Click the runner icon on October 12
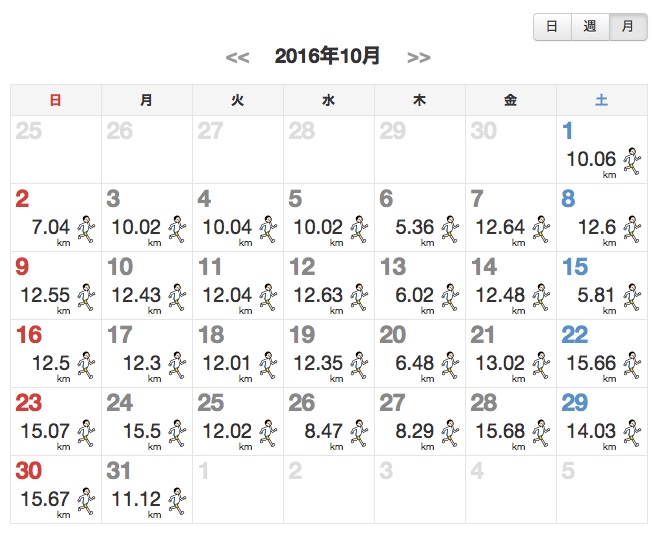This screenshot has width=658, height=535. point(357,297)
